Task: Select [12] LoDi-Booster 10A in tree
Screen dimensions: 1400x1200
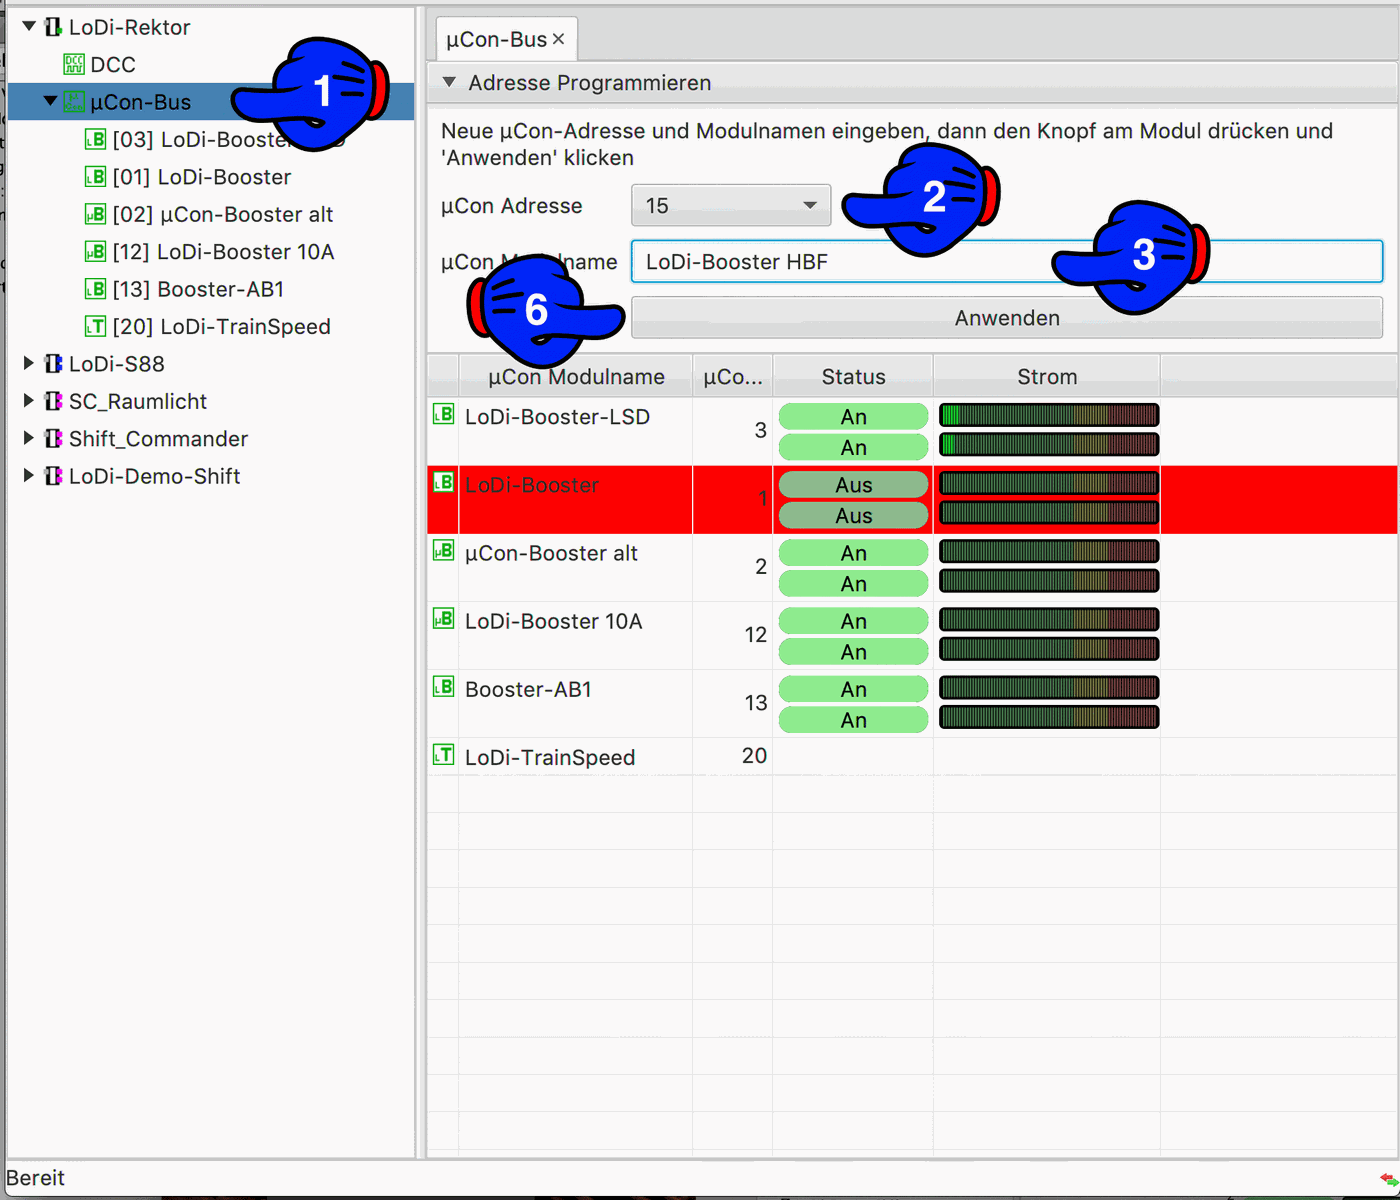Action: coord(223,252)
